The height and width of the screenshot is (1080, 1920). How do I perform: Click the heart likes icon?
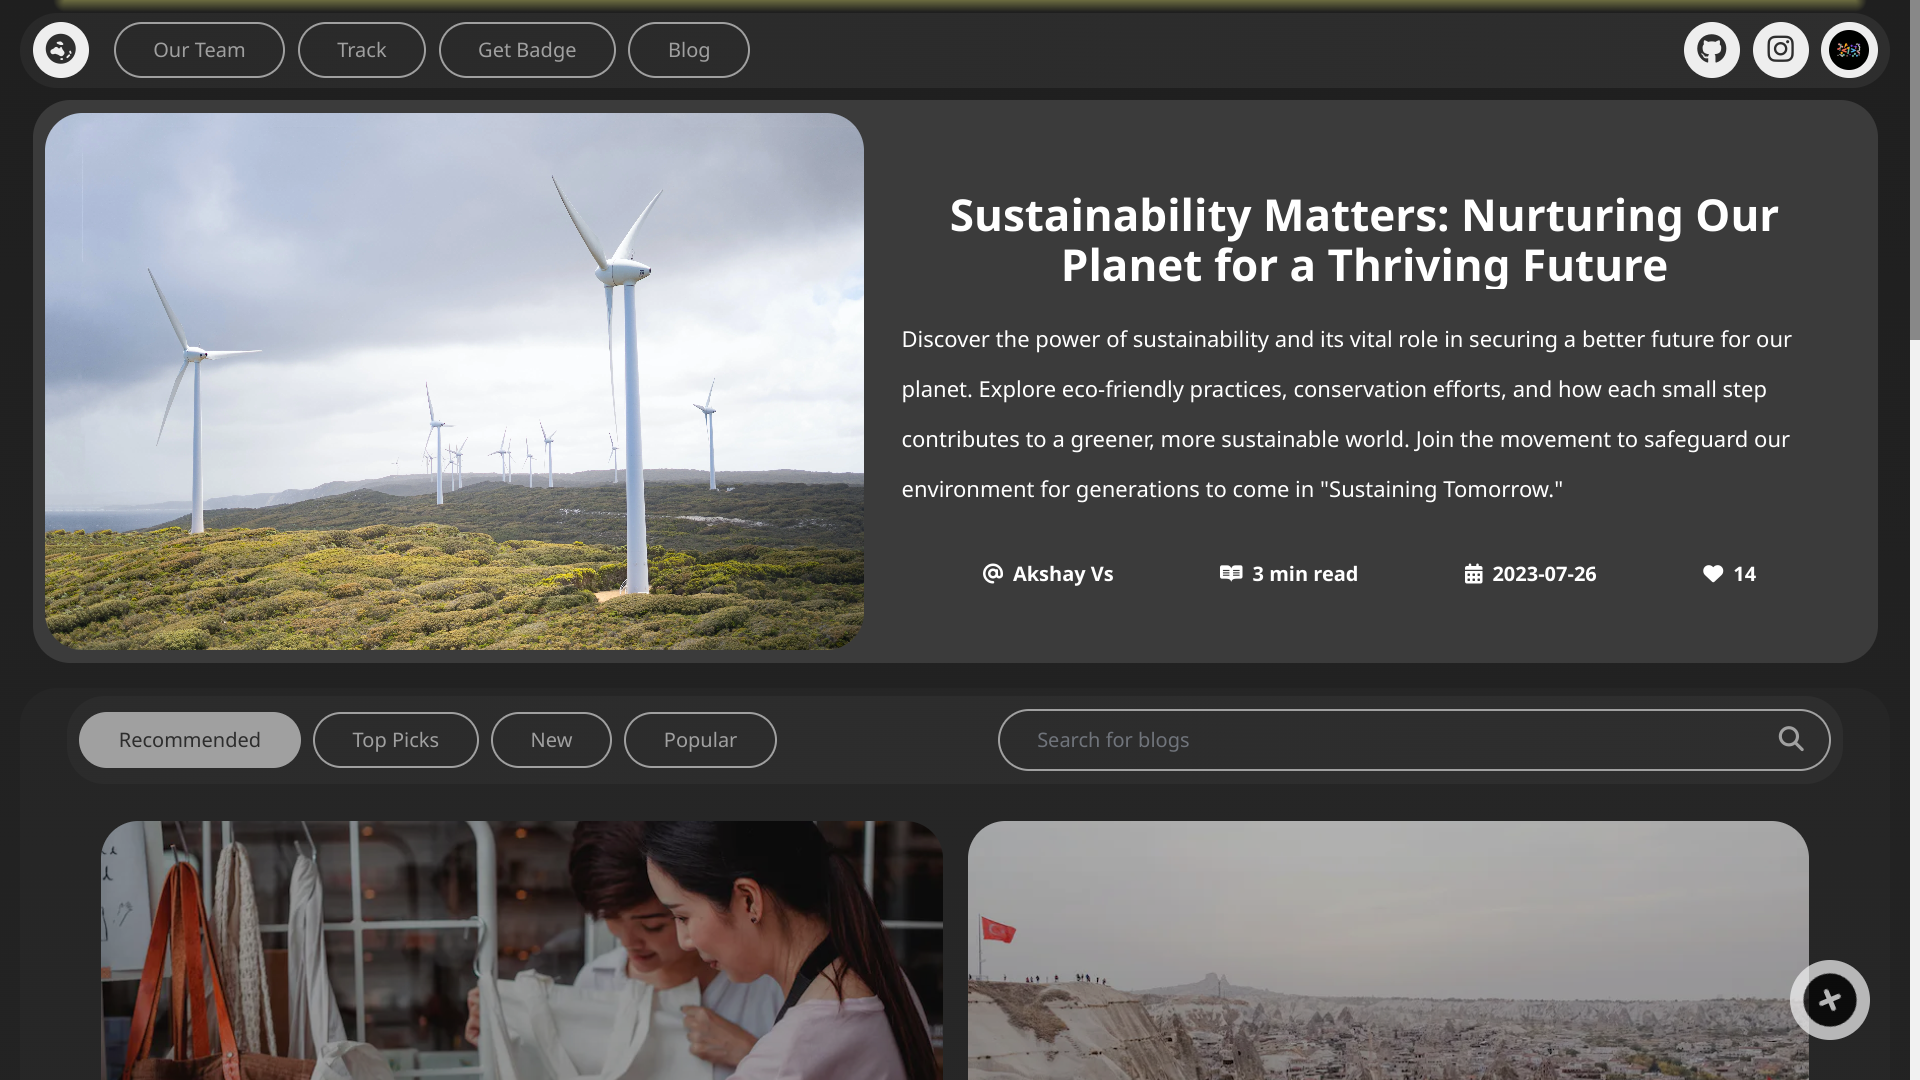click(x=1712, y=574)
